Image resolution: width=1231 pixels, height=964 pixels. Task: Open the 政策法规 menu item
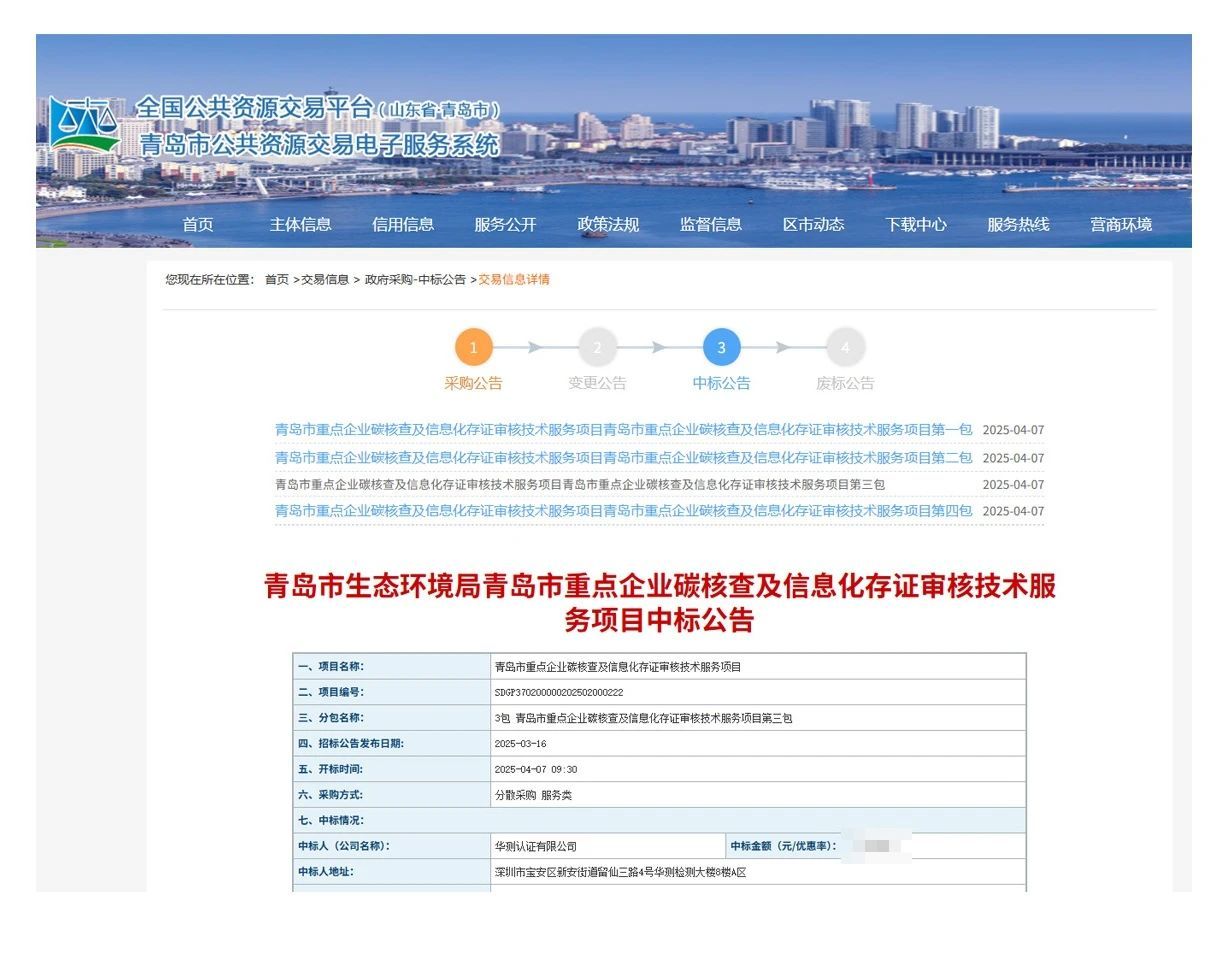(608, 225)
